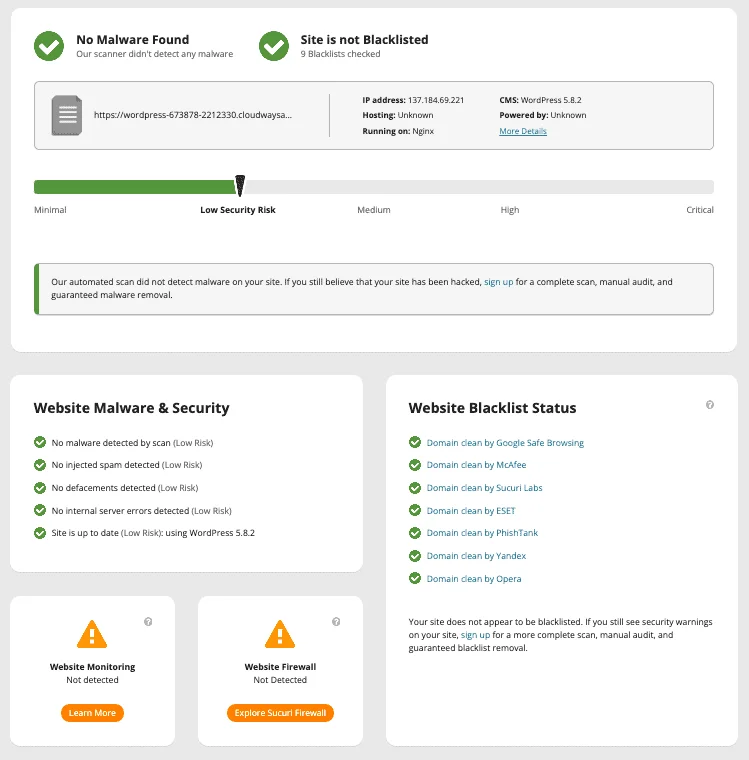
Task: Click the Website Firewall orange warning triangle
Action: pos(280,634)
